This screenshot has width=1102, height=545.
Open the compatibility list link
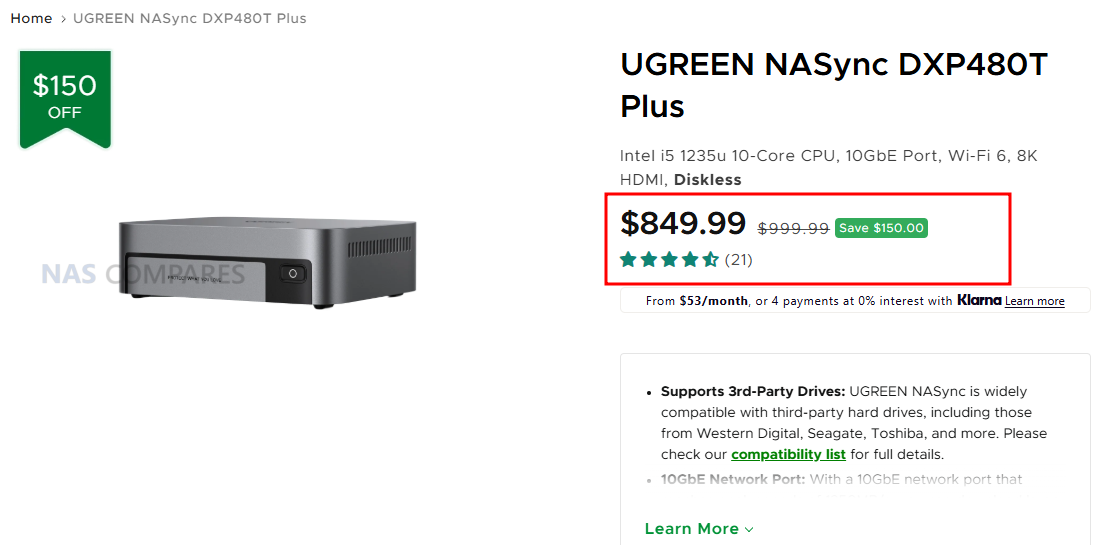[x=788, y=454]
